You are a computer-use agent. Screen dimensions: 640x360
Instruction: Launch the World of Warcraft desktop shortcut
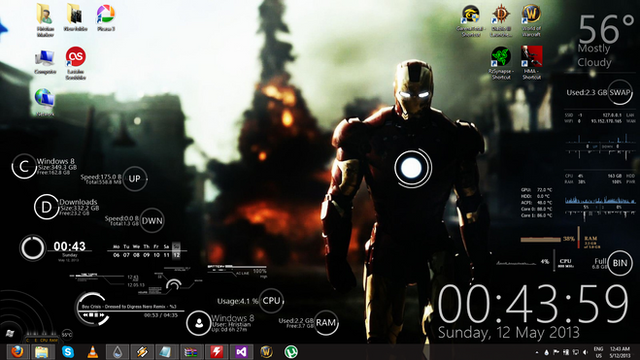point(531,21)
